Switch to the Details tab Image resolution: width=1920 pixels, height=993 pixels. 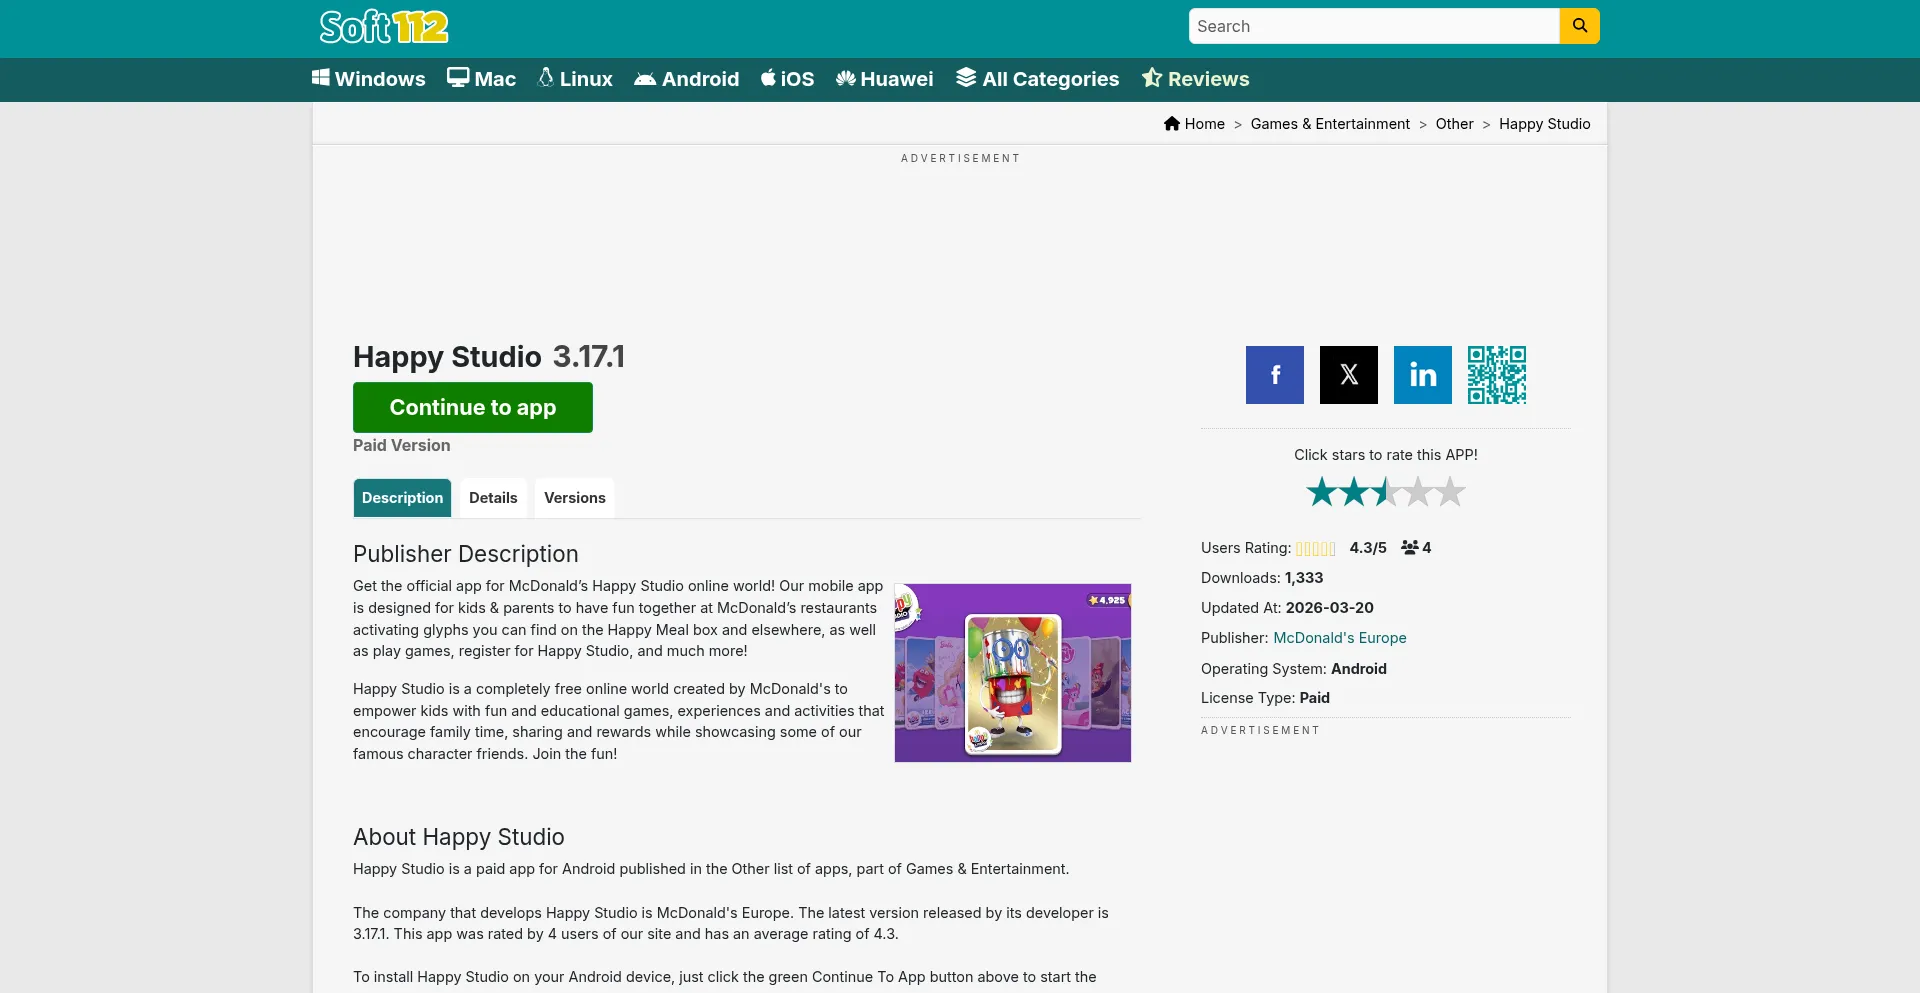click(x=493, y=498)
